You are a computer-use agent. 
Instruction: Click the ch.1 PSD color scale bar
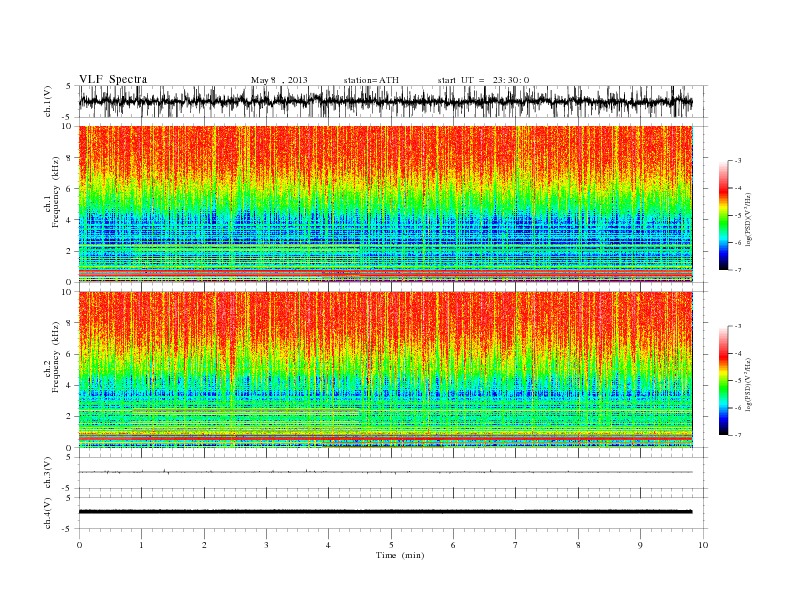point(723,215)
